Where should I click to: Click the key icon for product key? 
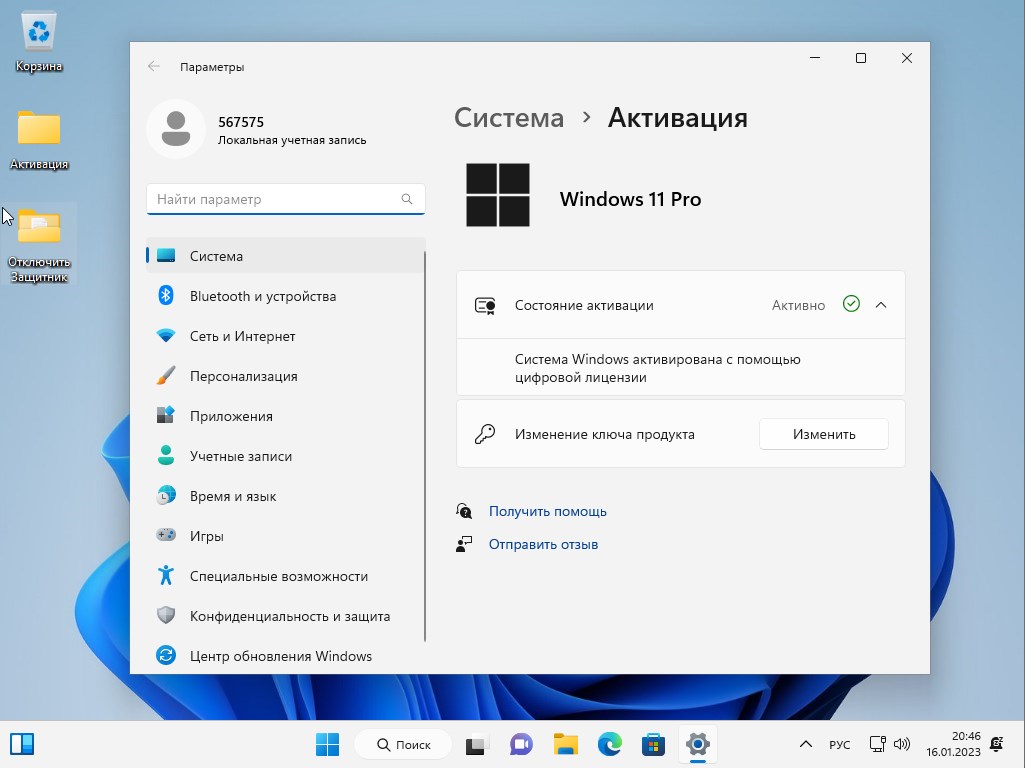[x=485, y=434]
